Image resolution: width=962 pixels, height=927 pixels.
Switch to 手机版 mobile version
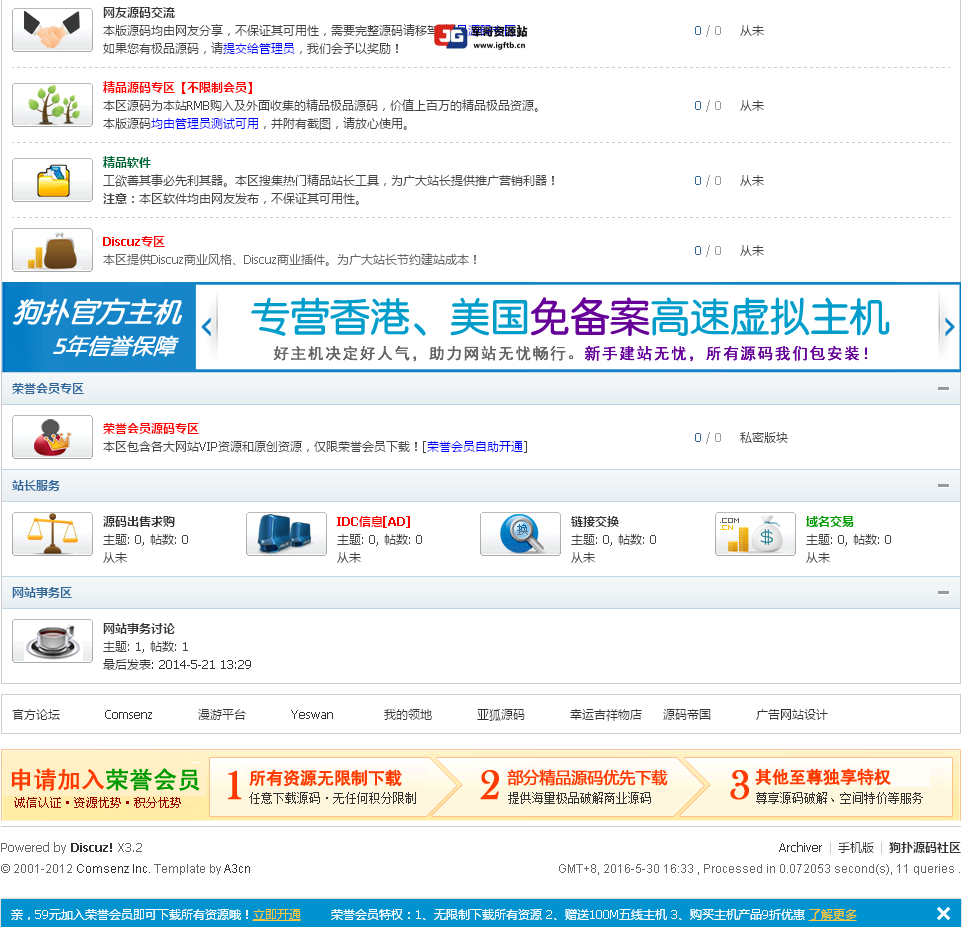tap(855, 847)
